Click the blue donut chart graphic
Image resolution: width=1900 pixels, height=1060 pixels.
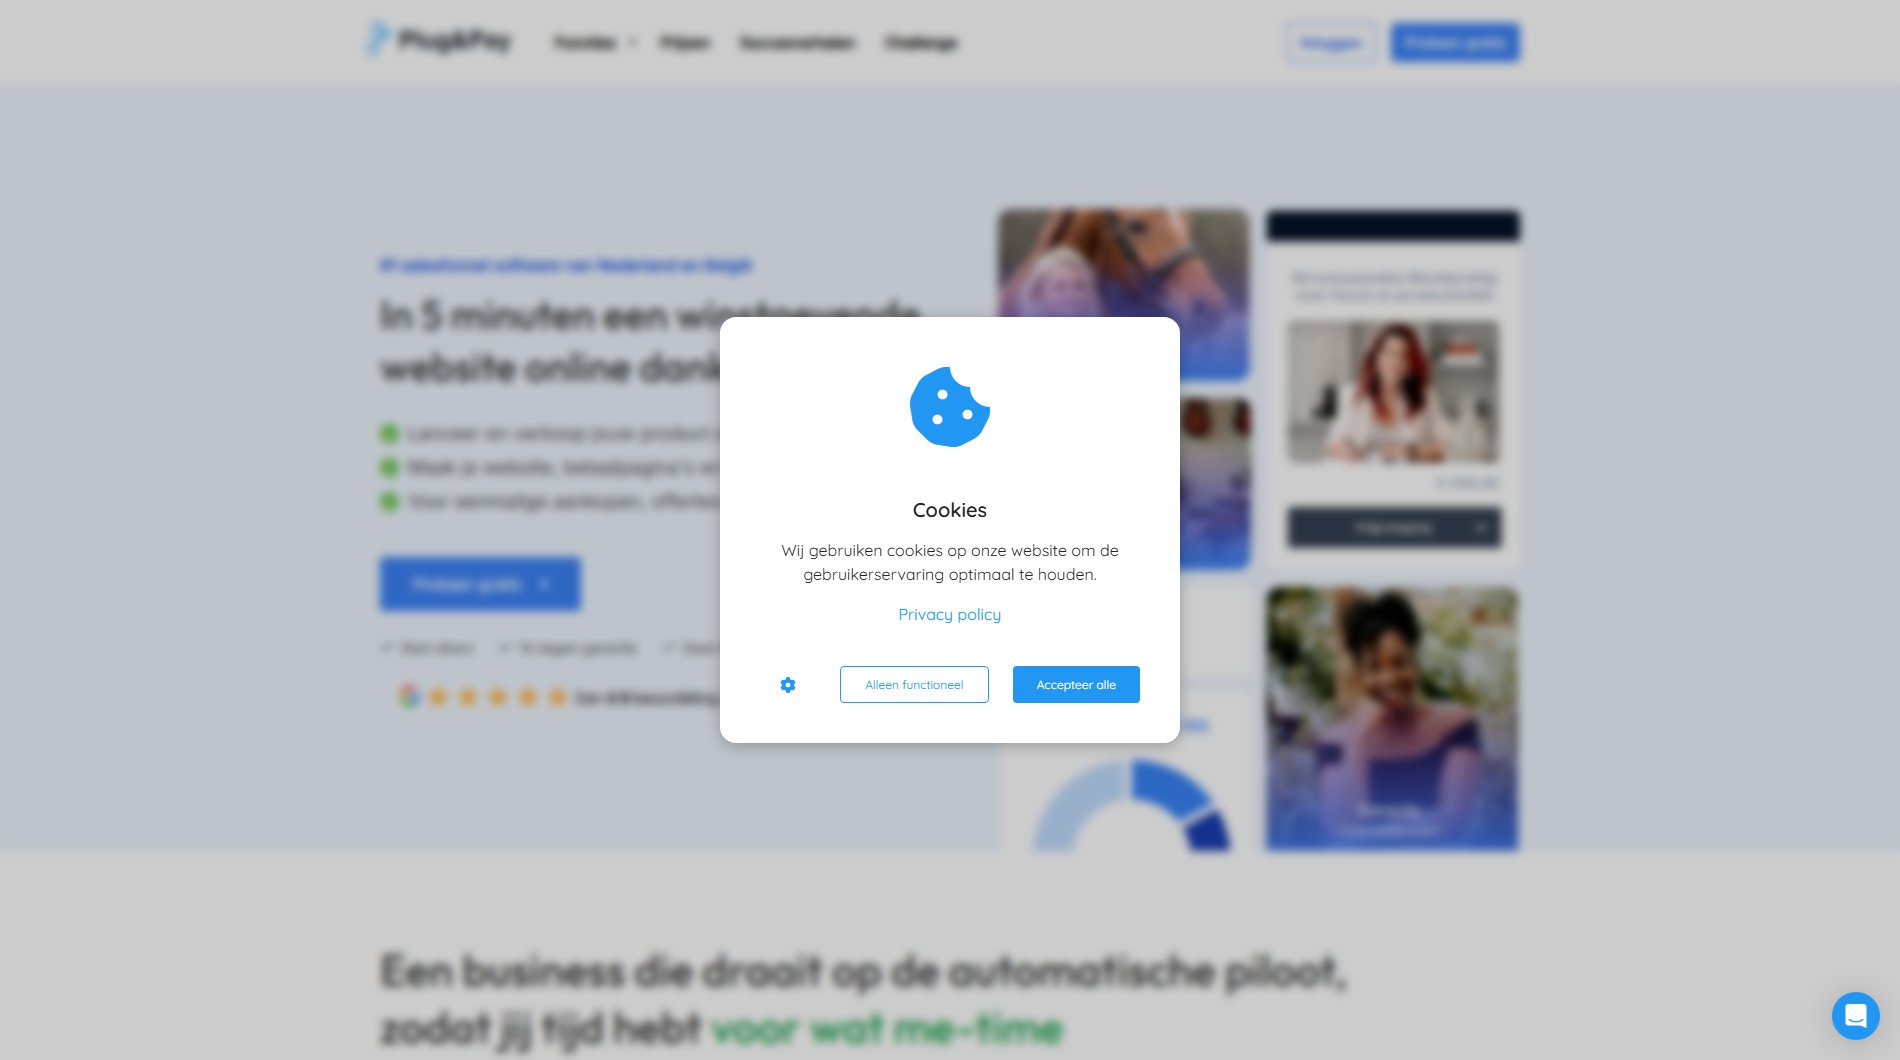[1131, 805]
